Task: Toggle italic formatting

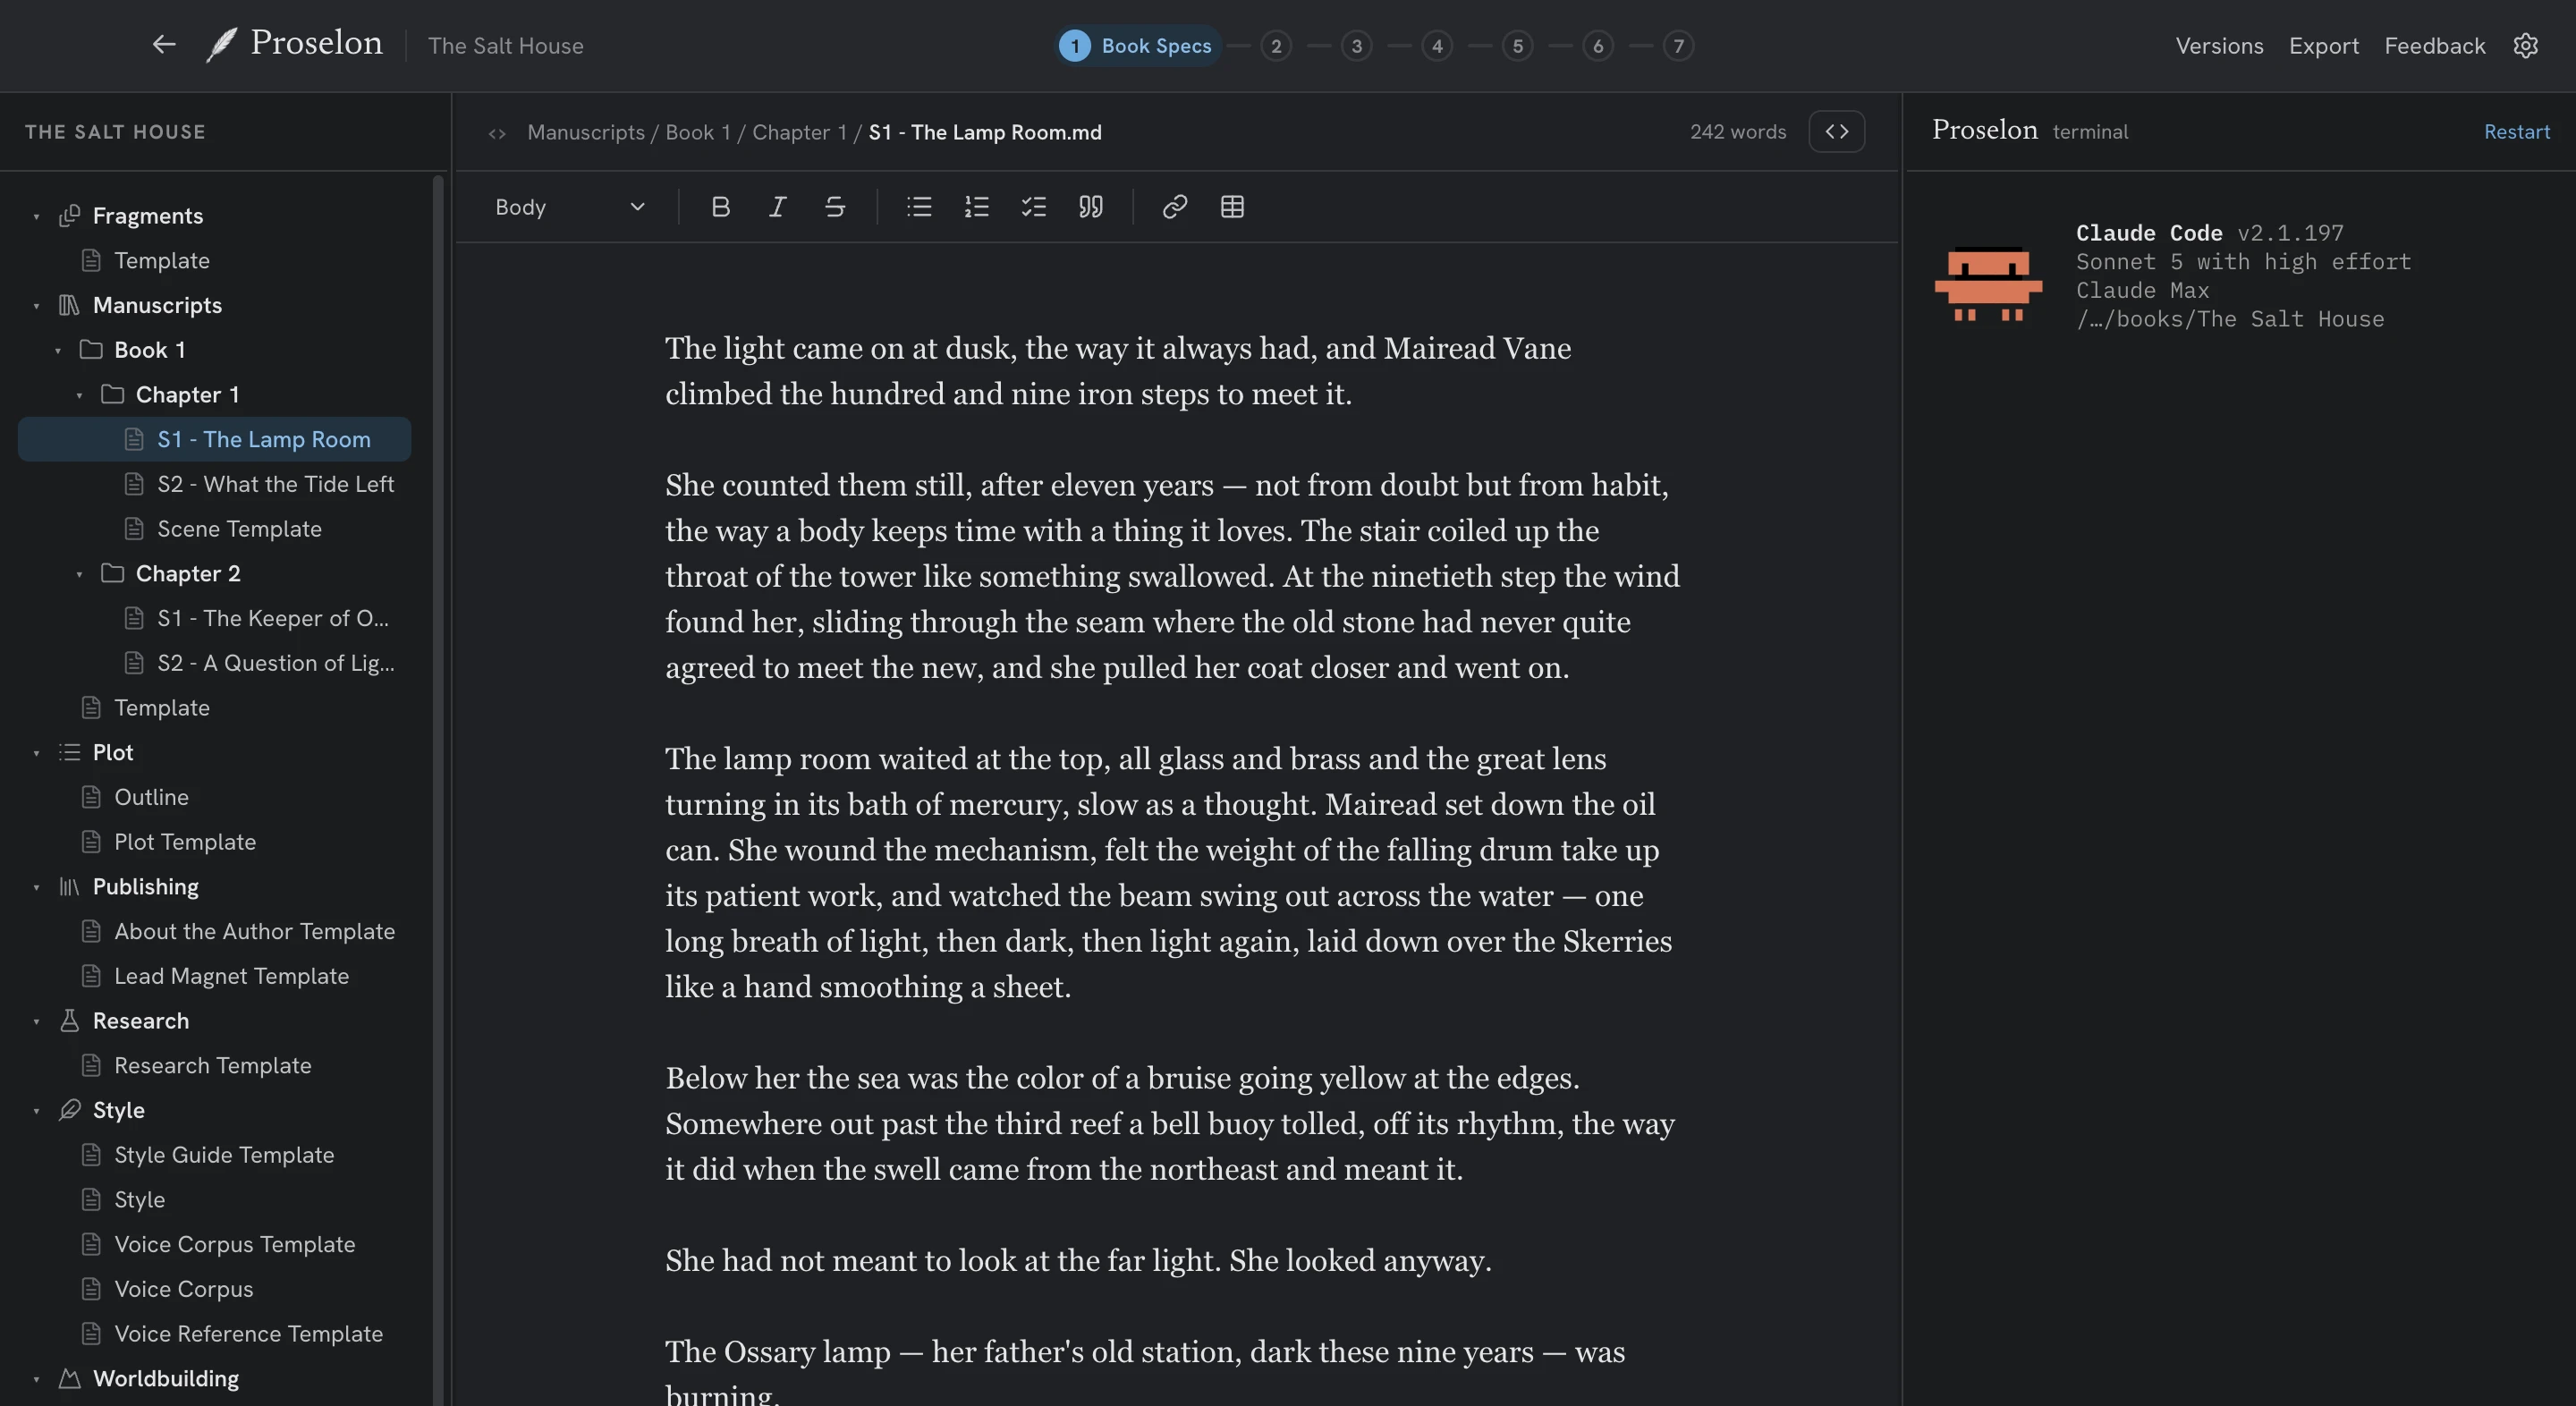Action: [777, 207]
